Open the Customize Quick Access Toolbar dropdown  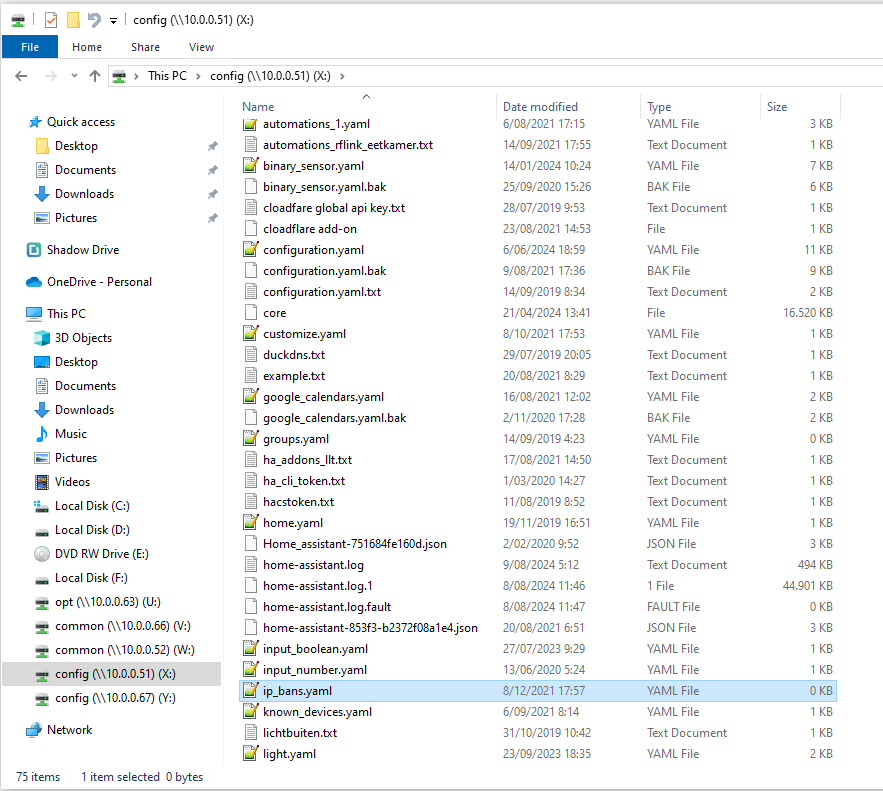pyautogui.click(x=113, y=21)
